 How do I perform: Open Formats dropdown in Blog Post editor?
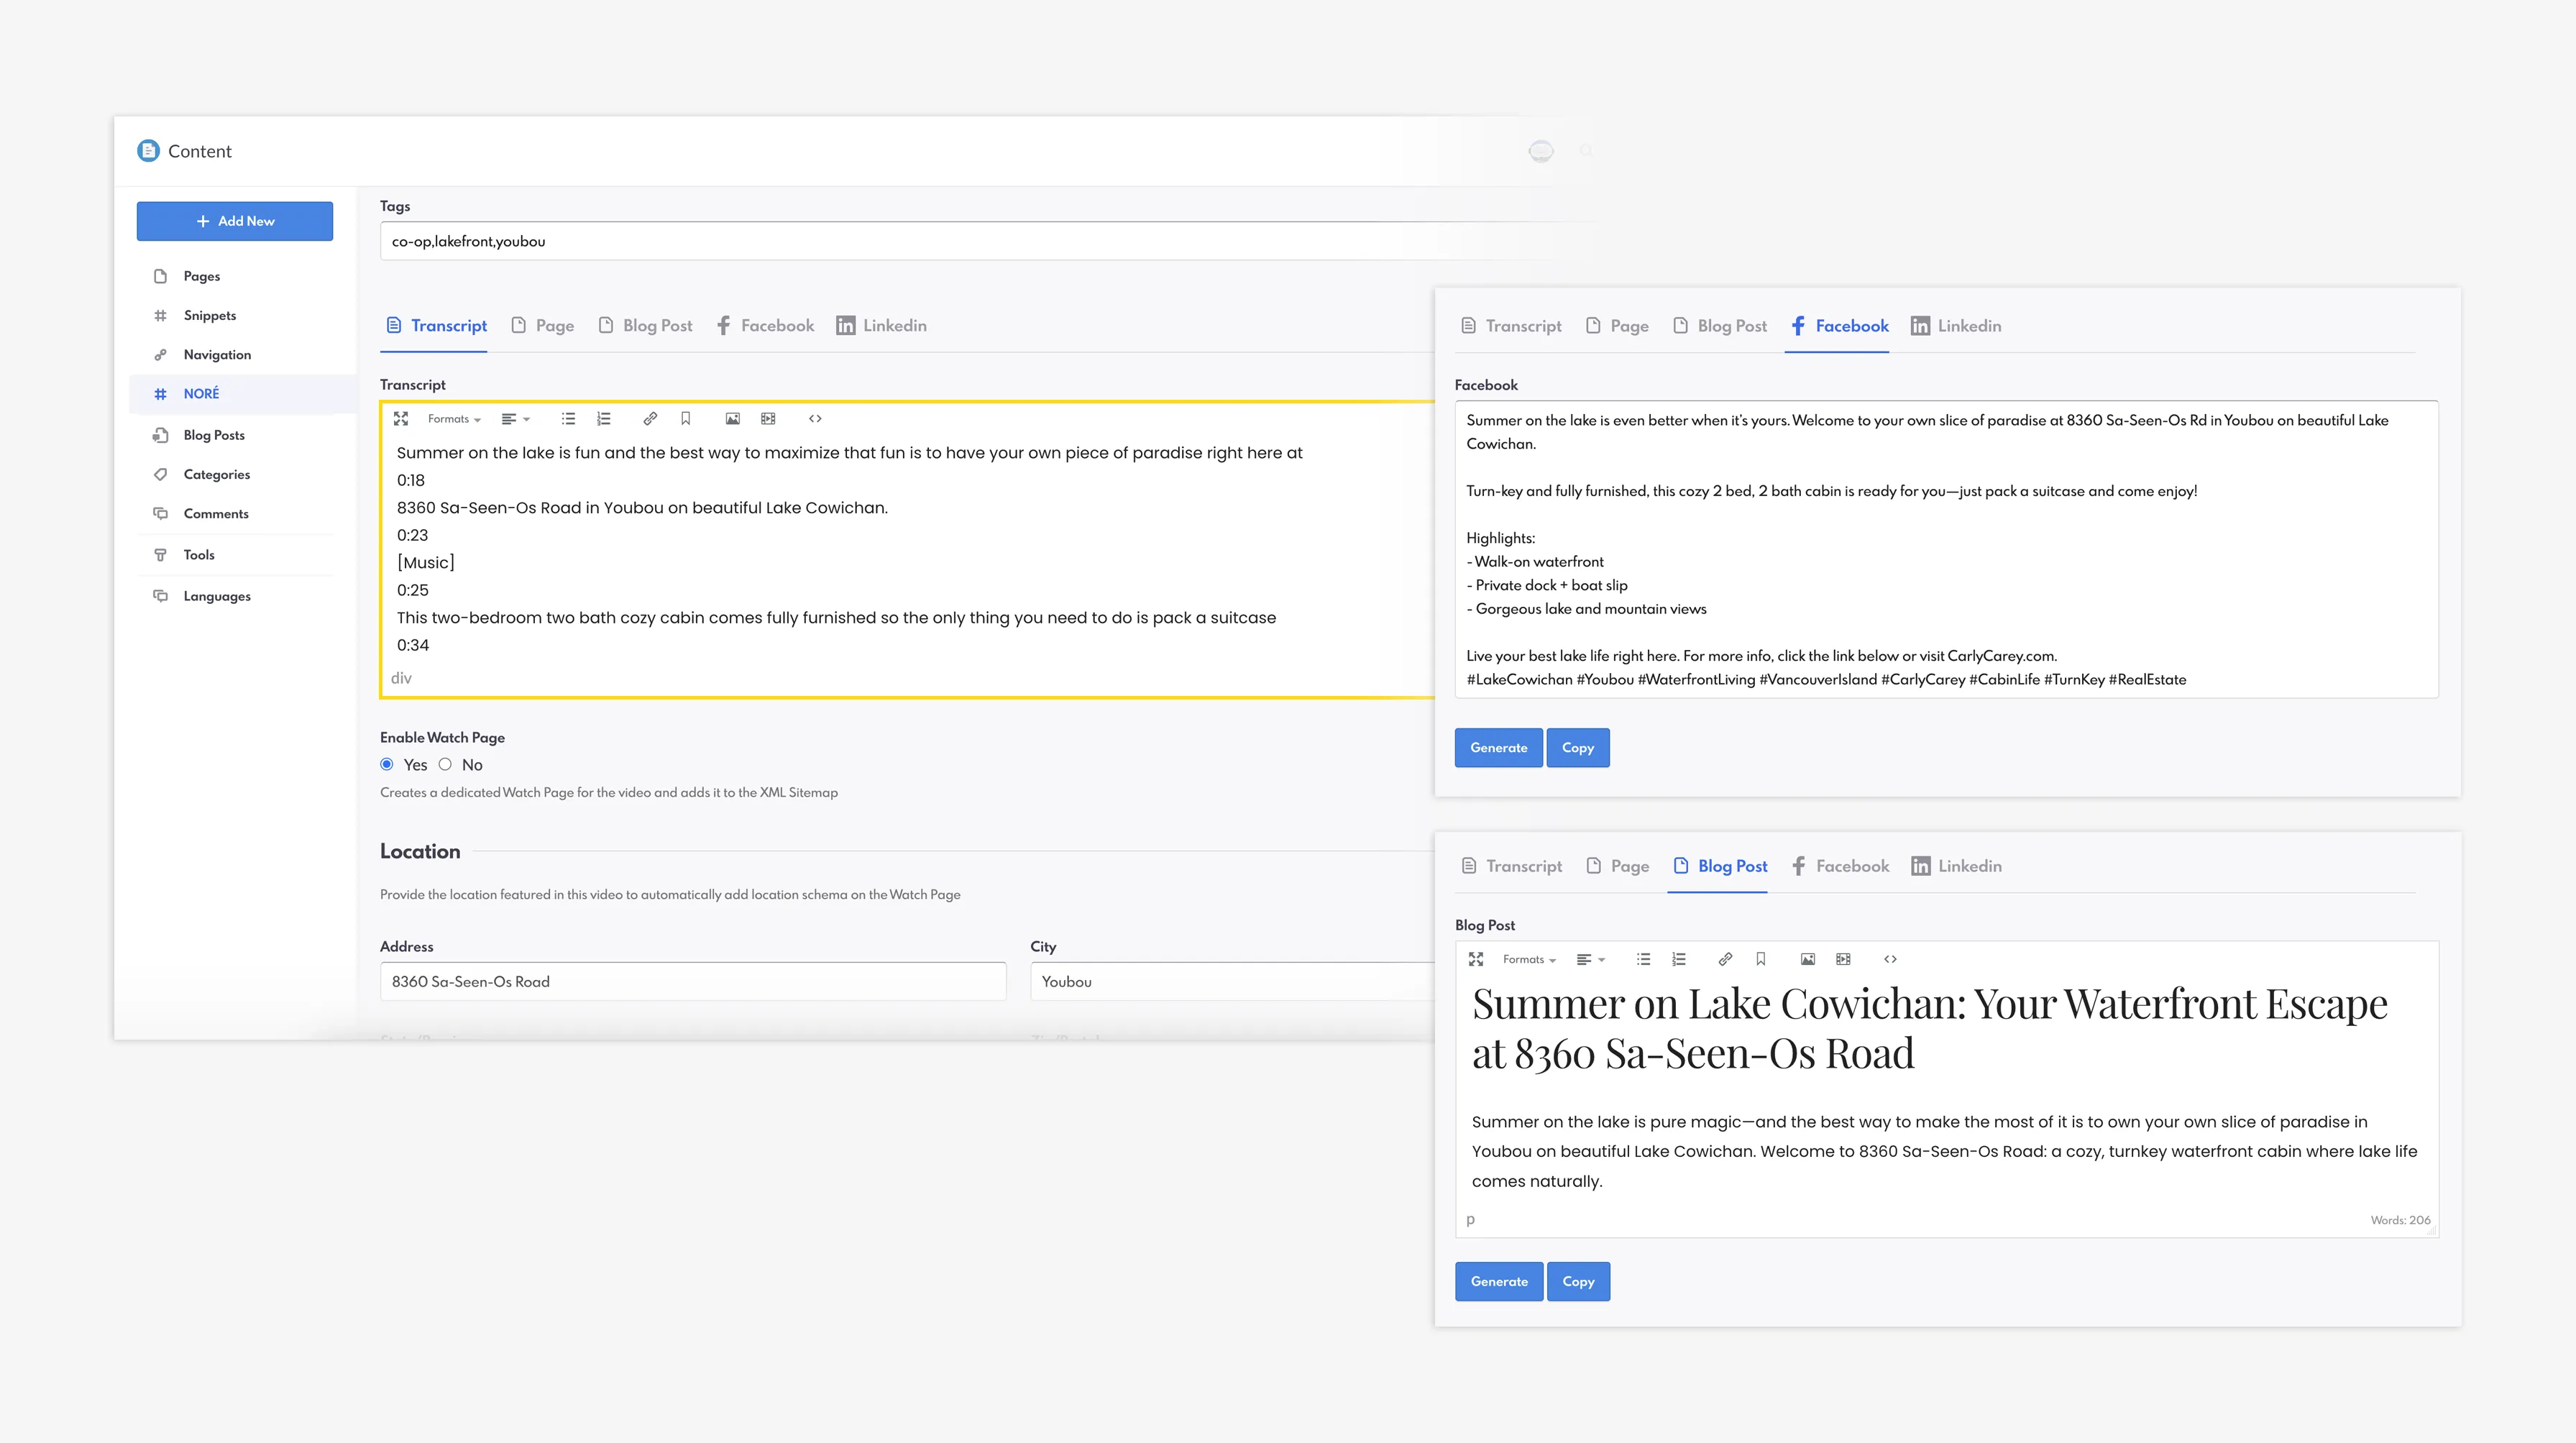click(x=1529, y=959)
